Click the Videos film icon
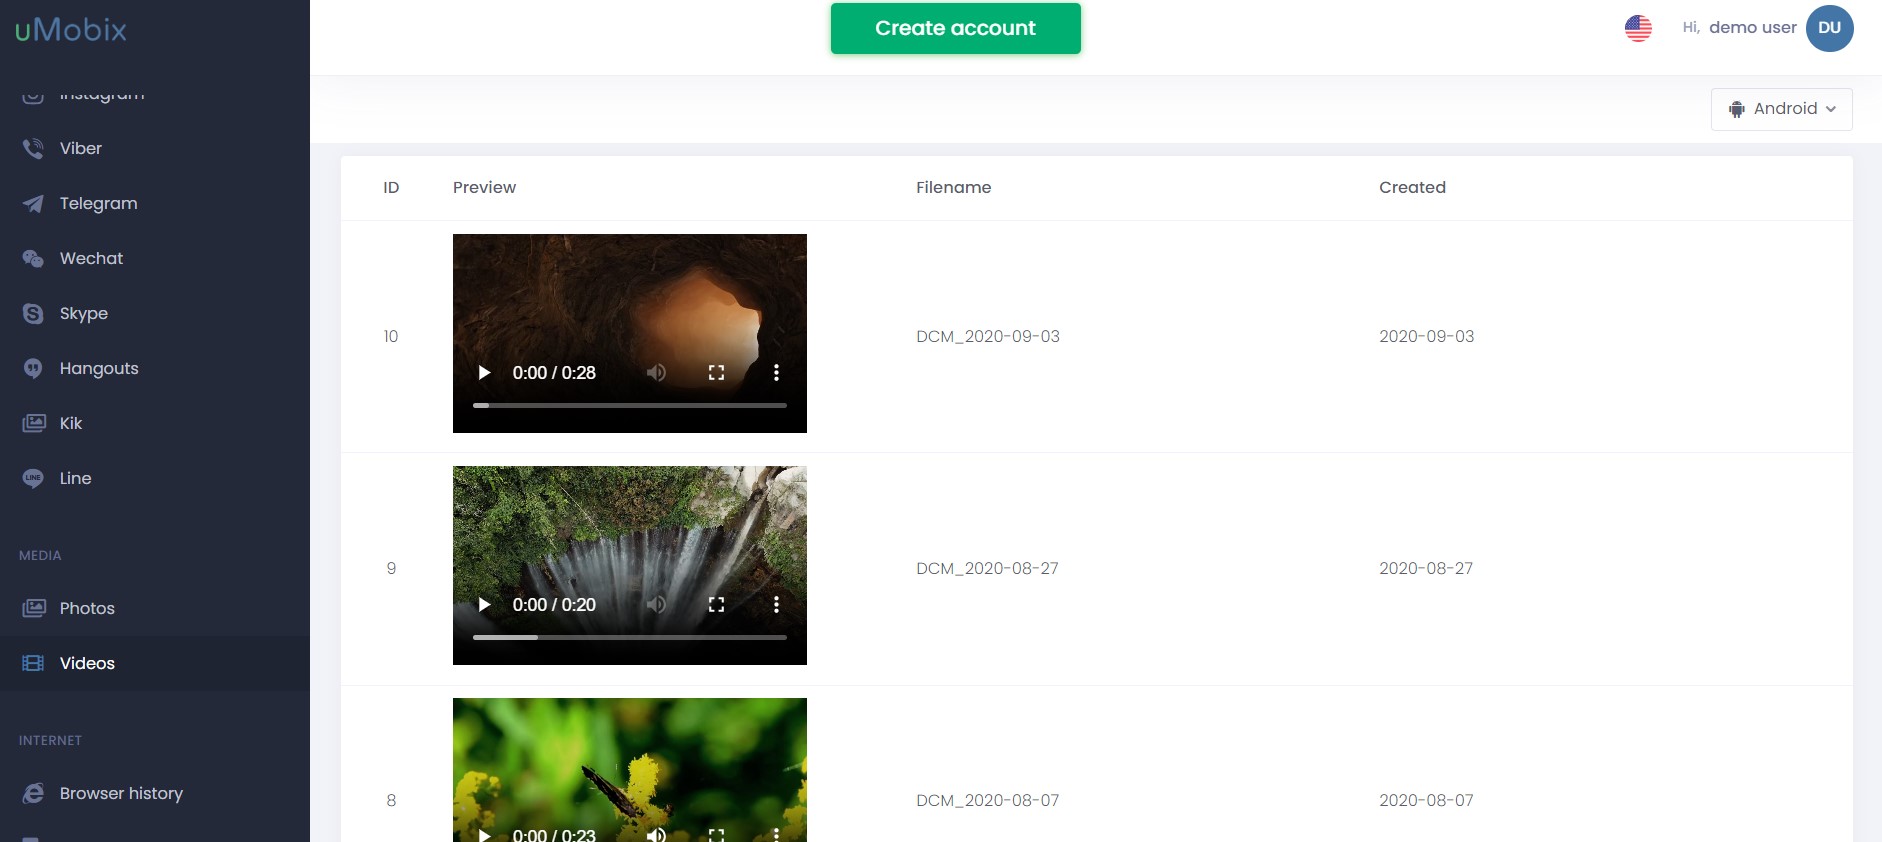 click(33, 663)
